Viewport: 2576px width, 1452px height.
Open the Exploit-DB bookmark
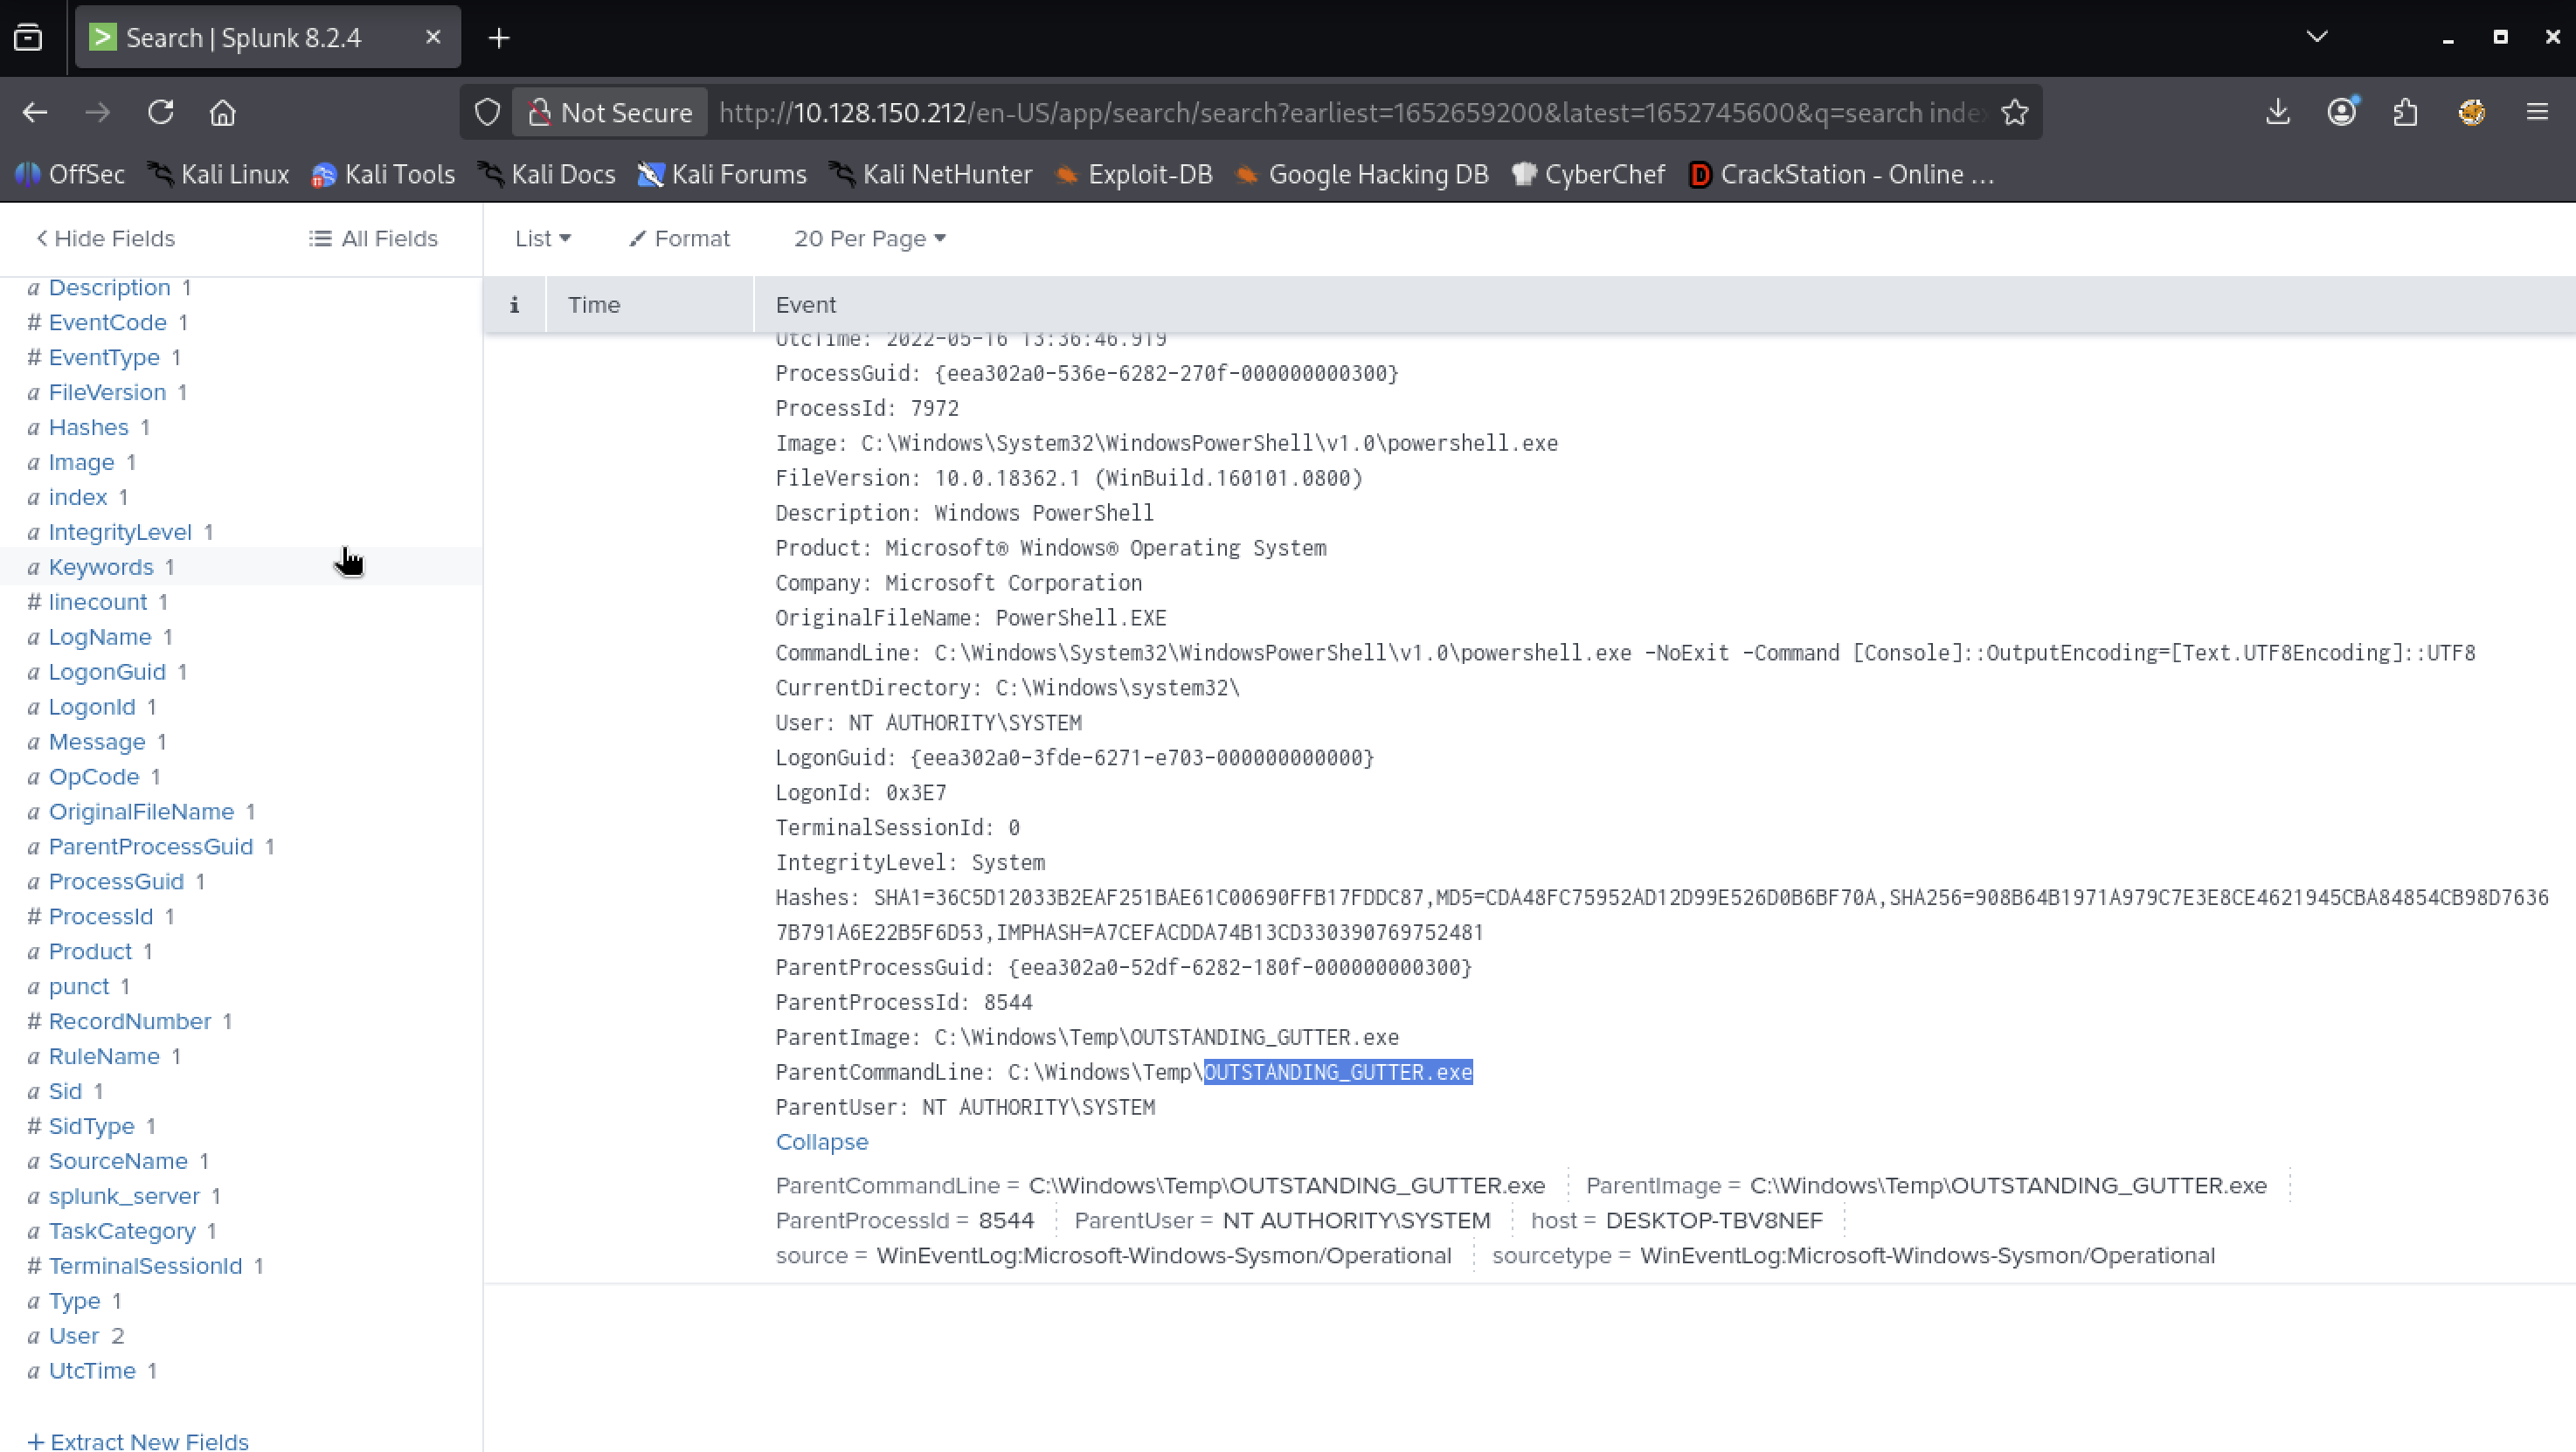point(1133,174)
